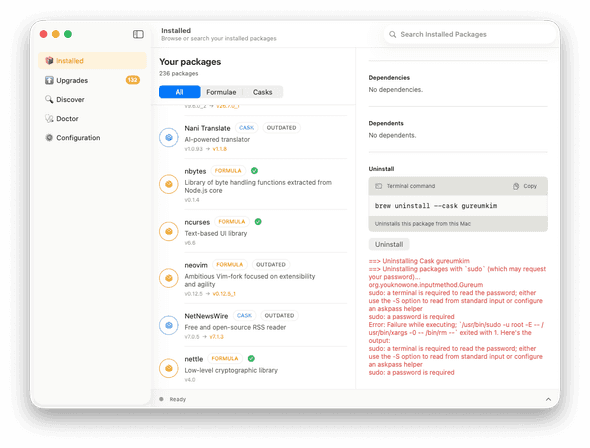Switch to the Casks filter tab

click(x=262, y=92)
